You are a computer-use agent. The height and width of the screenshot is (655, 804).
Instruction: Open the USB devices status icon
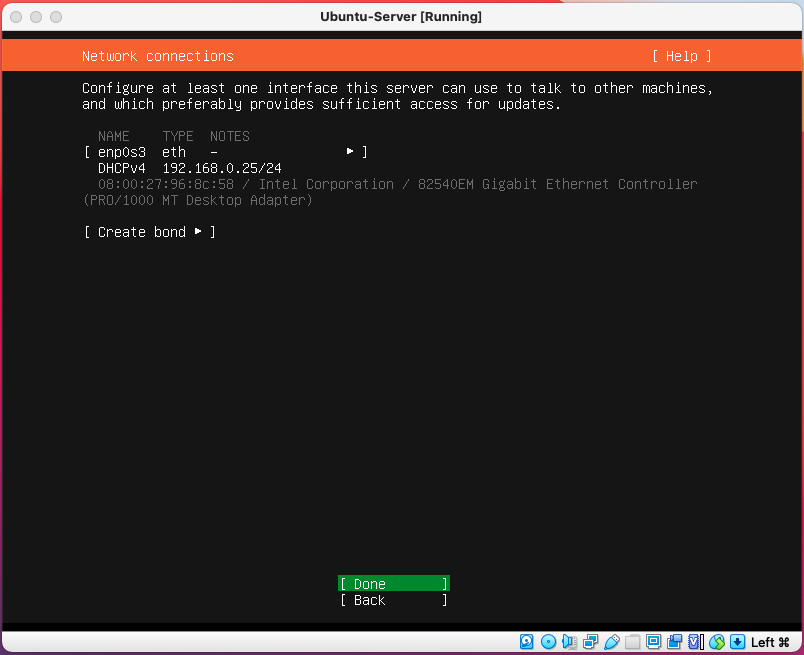click(612, 642)
